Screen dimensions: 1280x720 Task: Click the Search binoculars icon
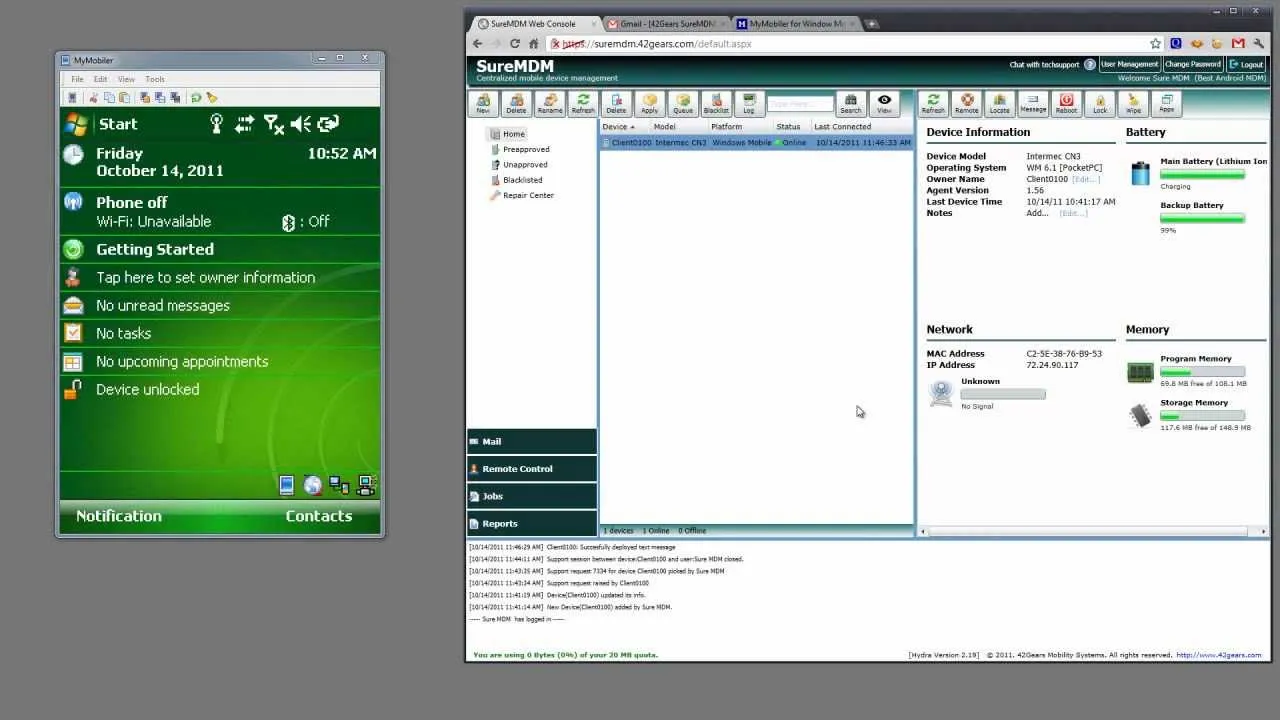tap(850, 103)
